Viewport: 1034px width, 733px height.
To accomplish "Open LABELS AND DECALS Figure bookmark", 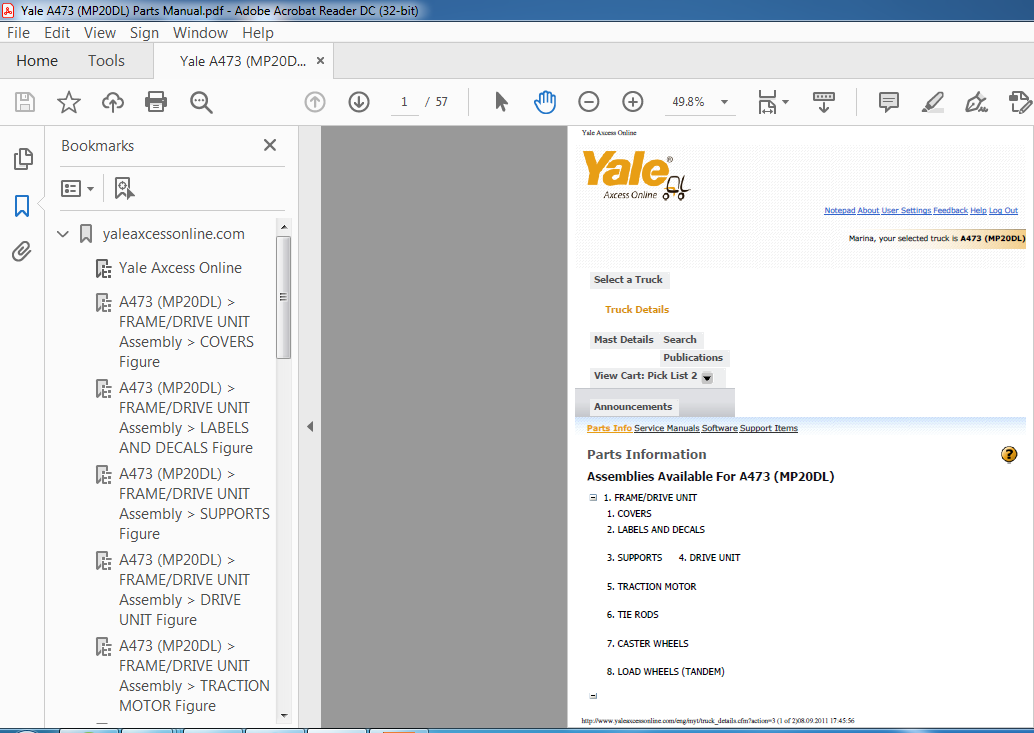I will [186, 418].
